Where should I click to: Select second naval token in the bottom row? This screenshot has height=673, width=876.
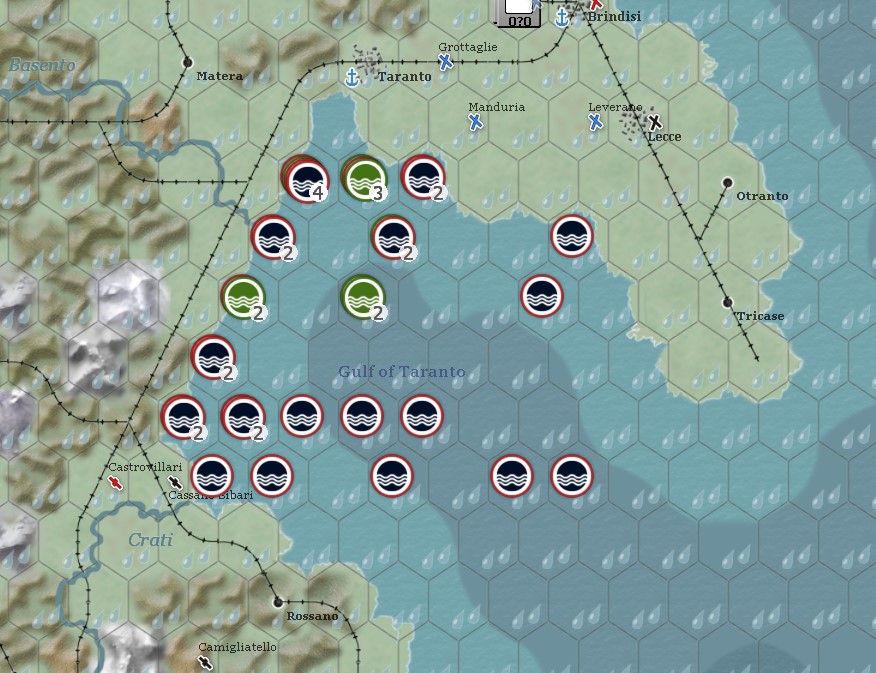coord(272,476)
